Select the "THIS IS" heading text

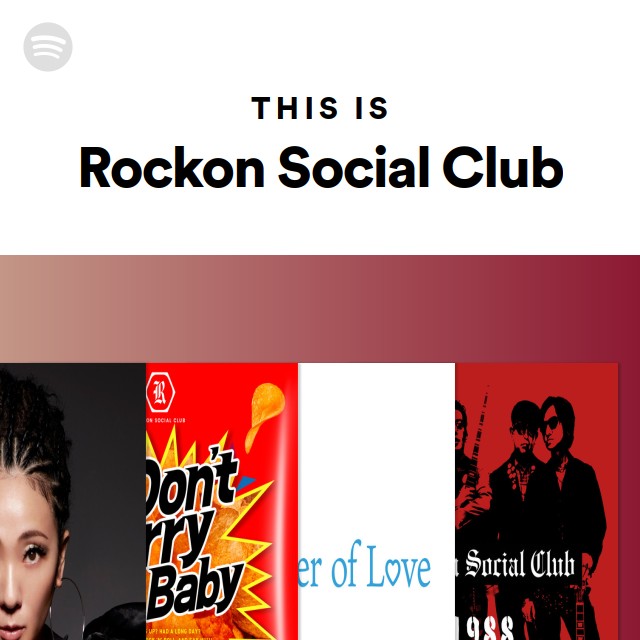pyautogui.click(x=320, y=108)
